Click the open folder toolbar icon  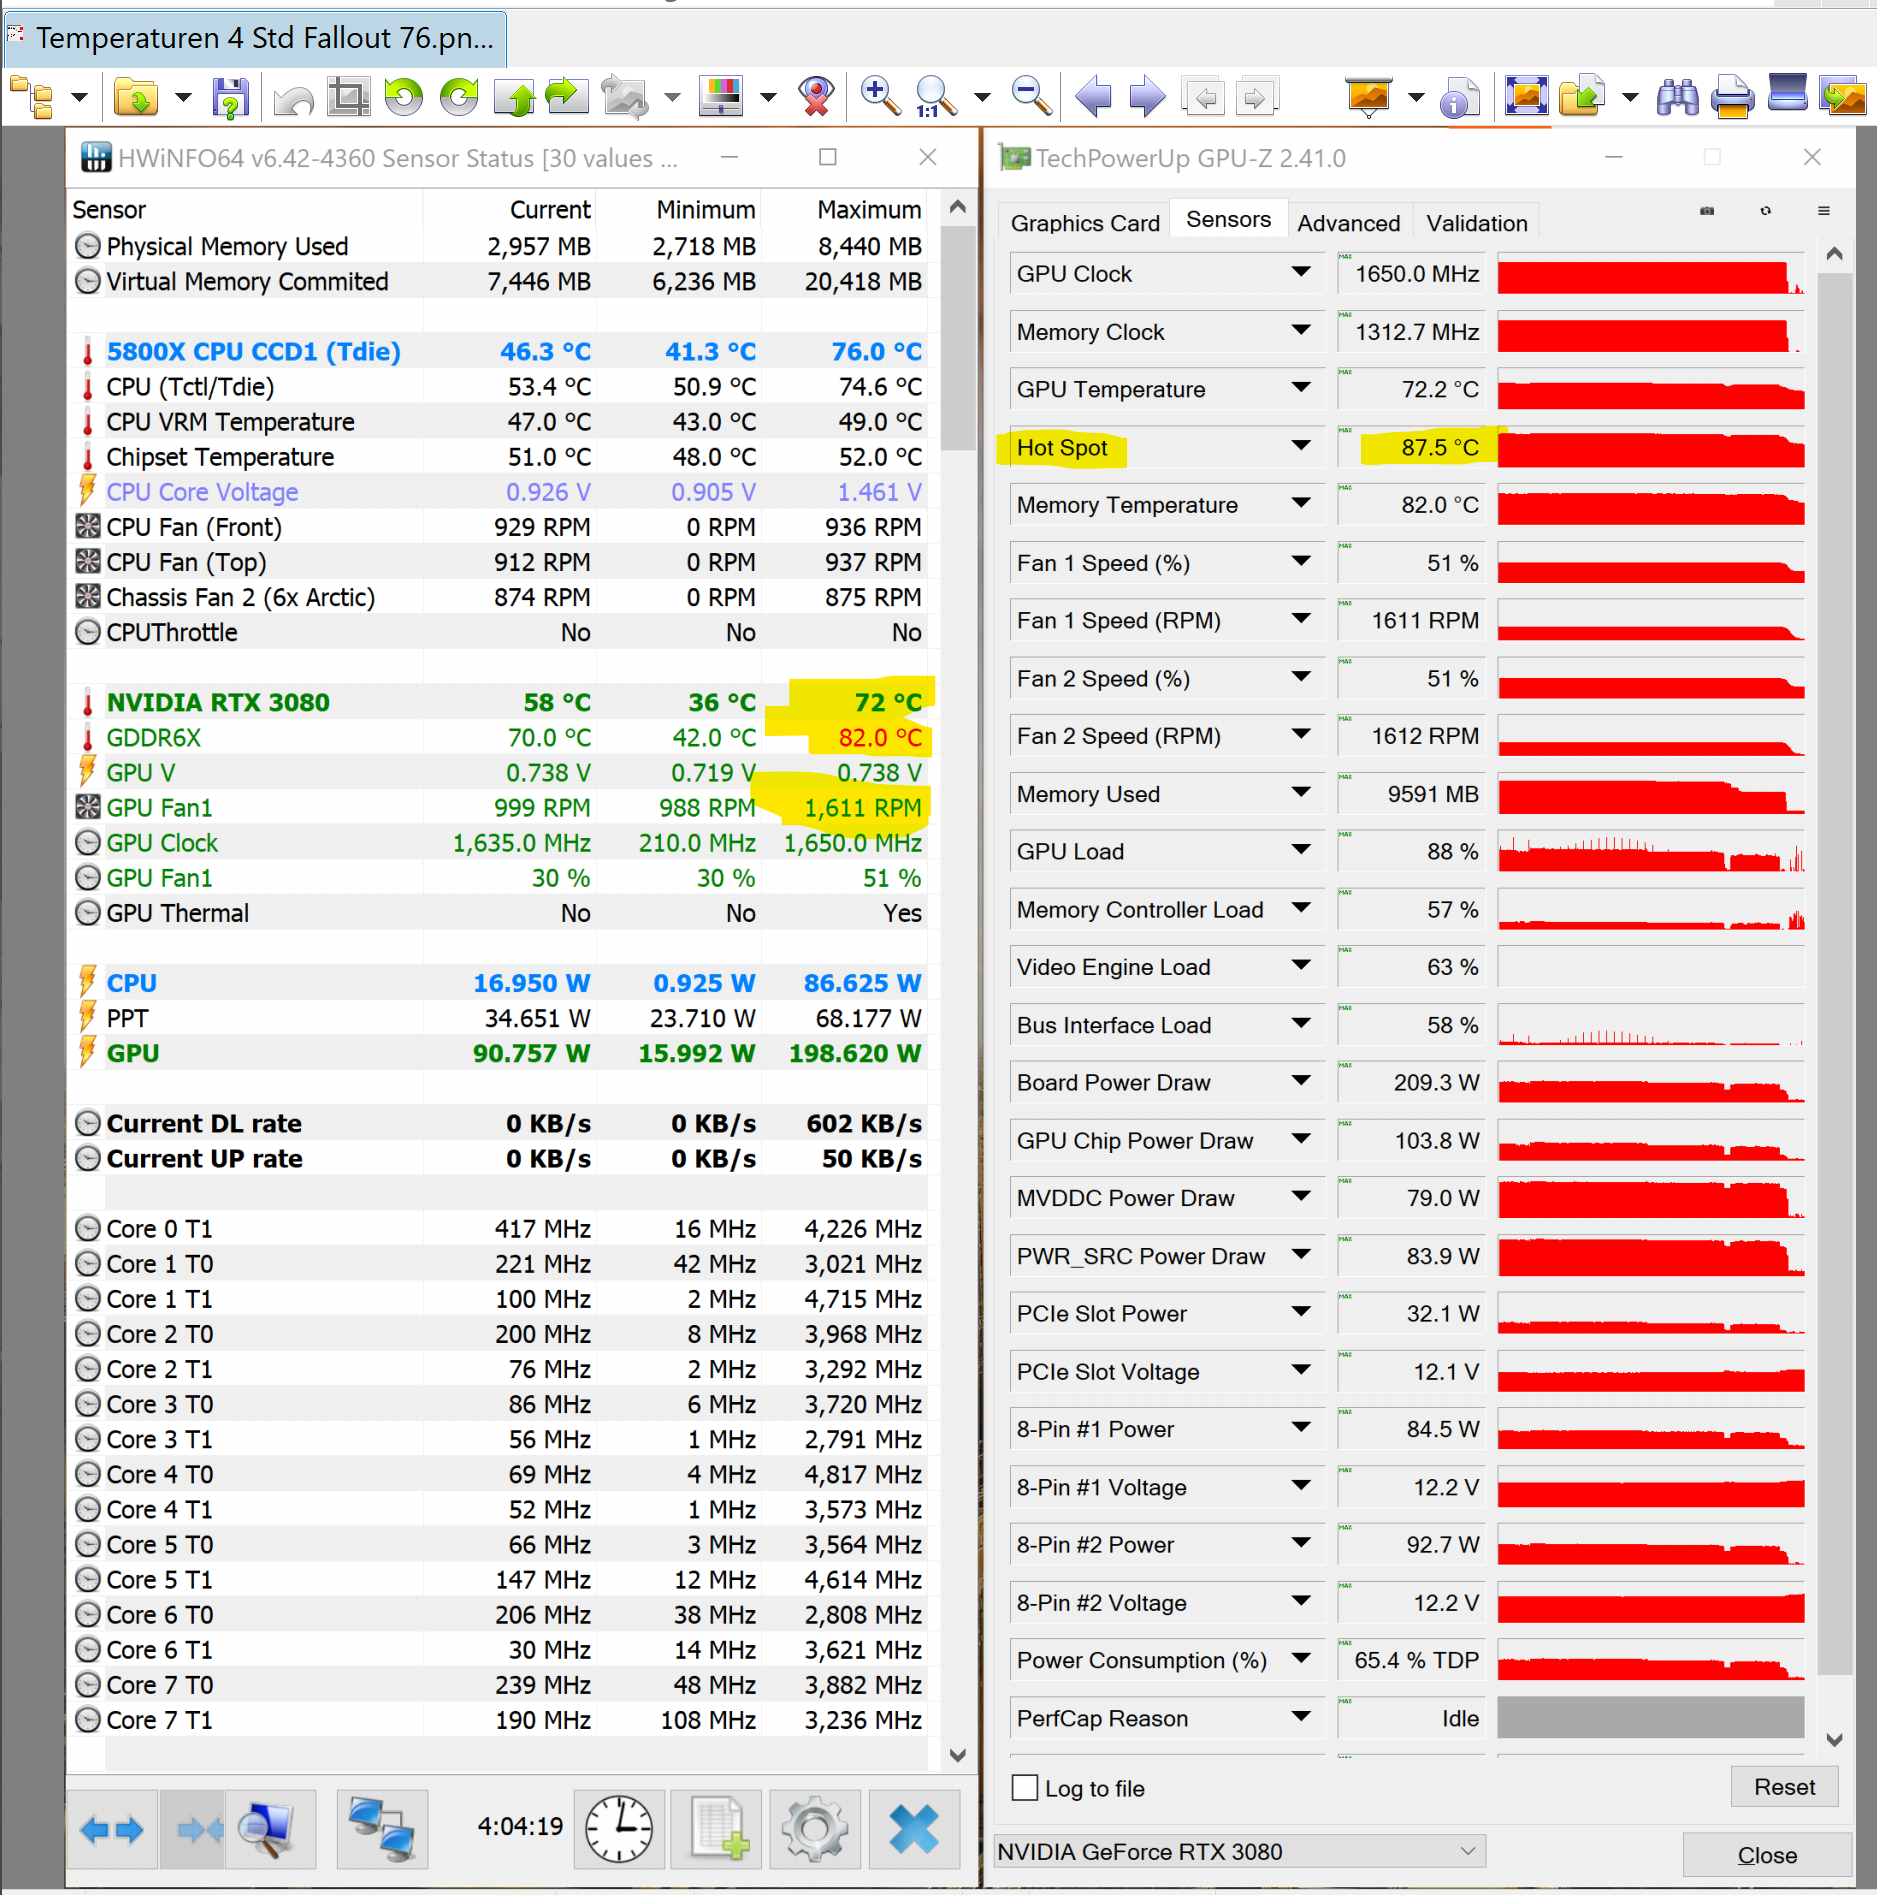click(x=136, y=98)
